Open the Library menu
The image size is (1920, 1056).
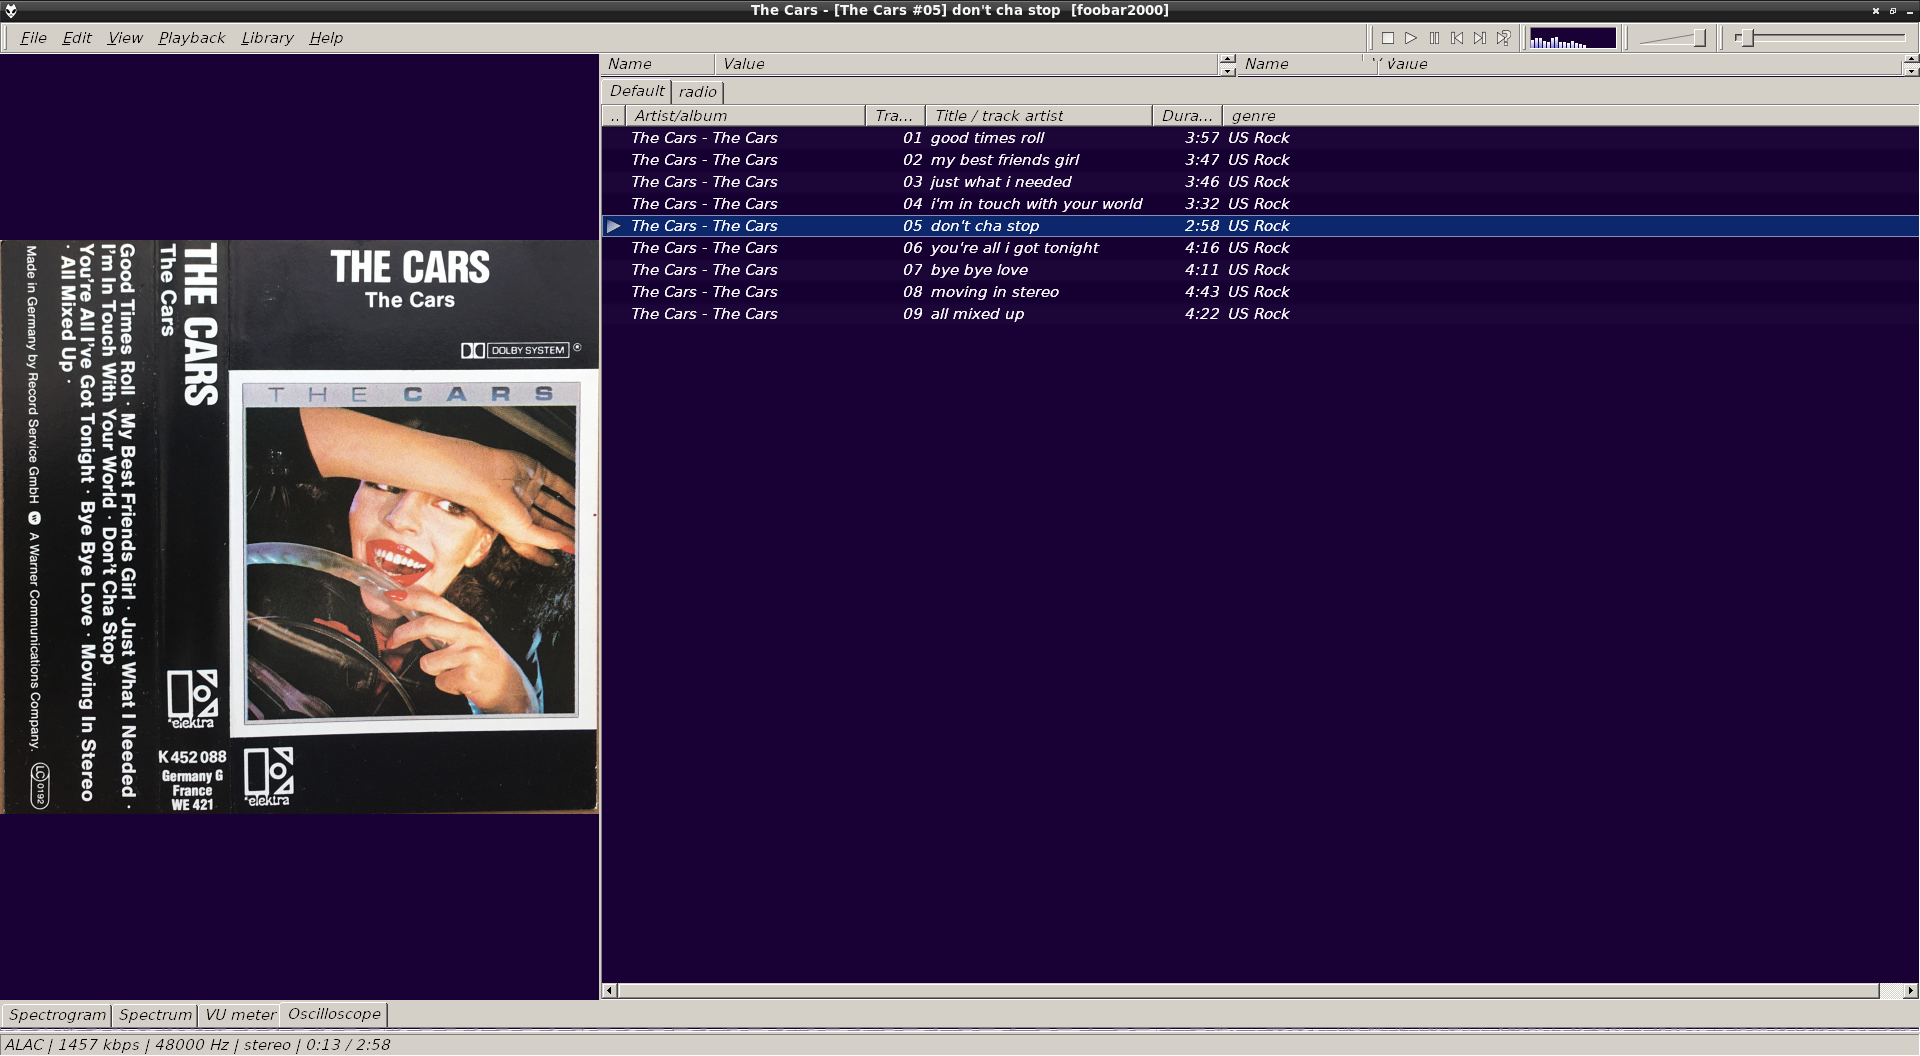coord(267,38)
